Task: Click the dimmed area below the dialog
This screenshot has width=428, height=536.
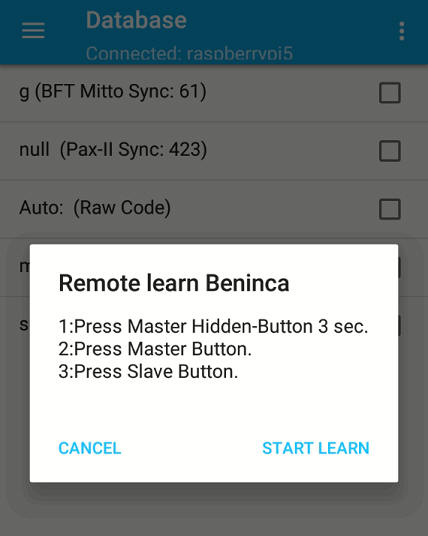Action: pyautogui.click(x=214, y=509)
